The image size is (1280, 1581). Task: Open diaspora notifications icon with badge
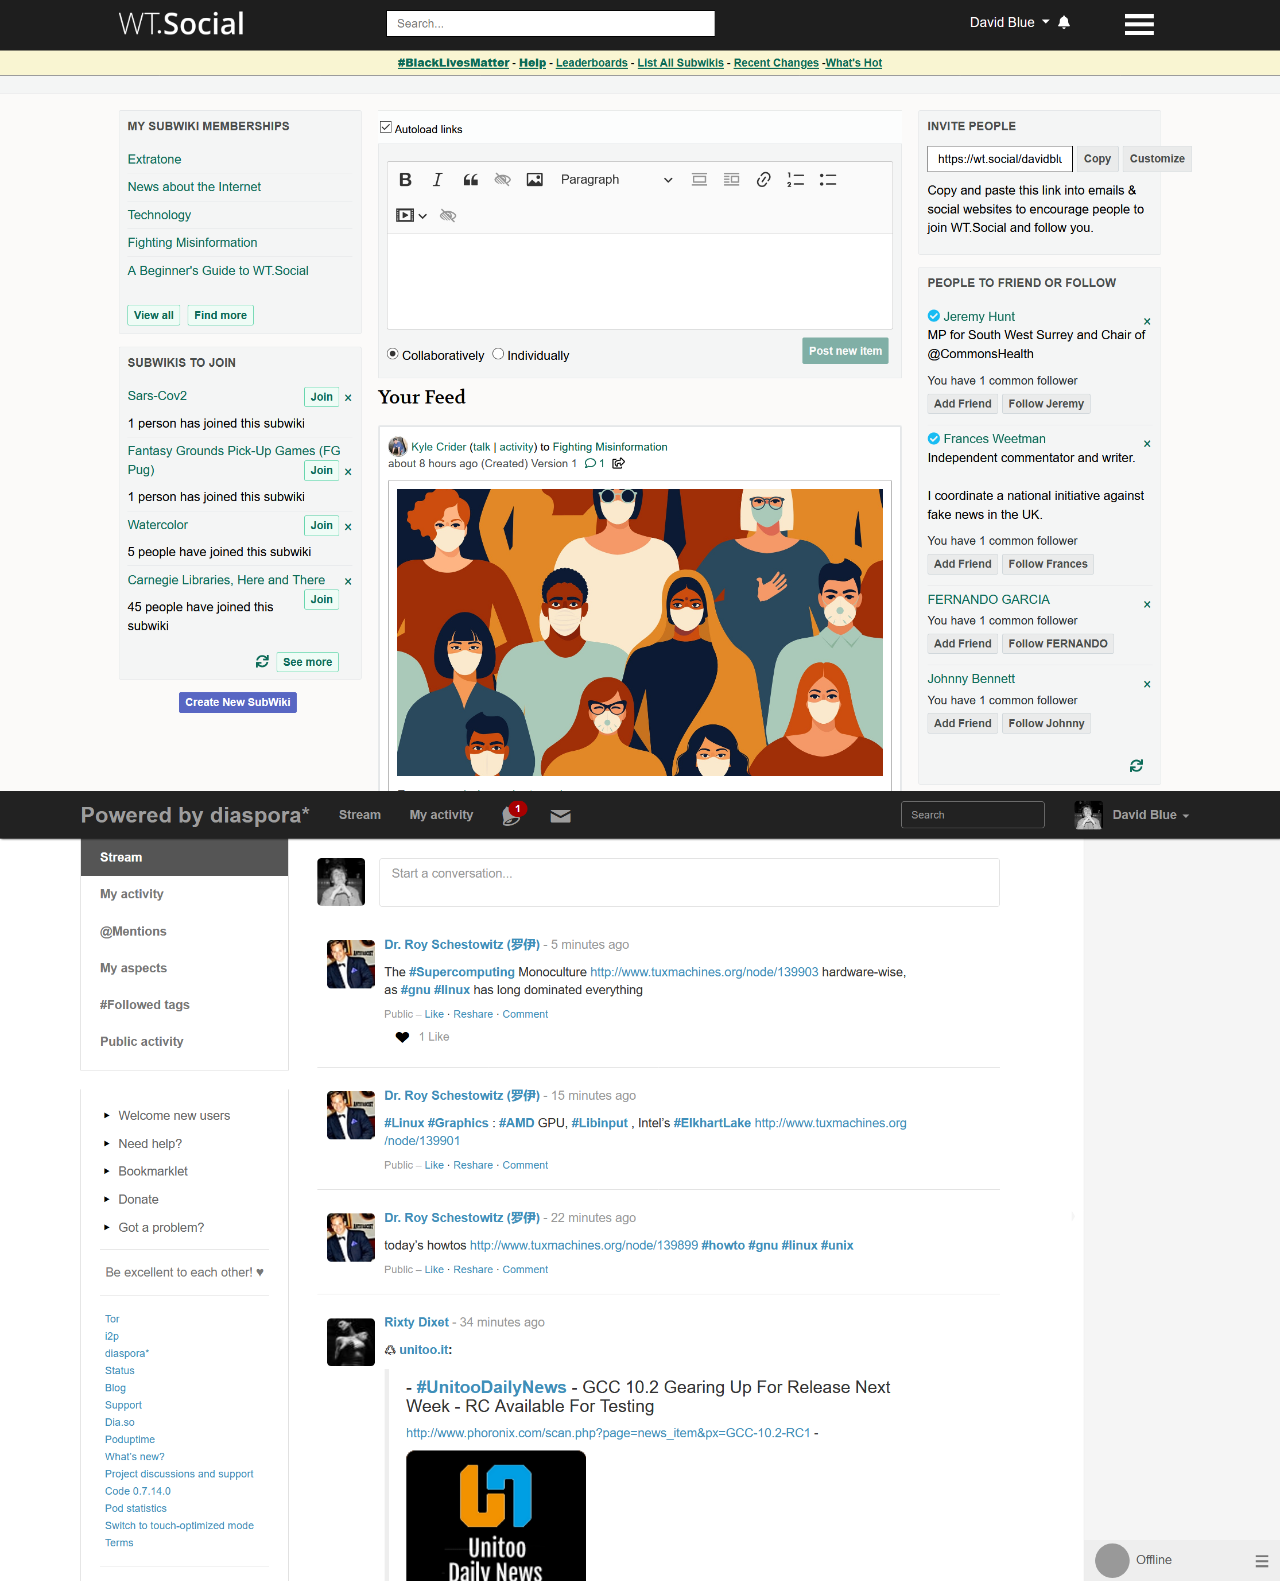pyautogui.click(x=512, y=815)
